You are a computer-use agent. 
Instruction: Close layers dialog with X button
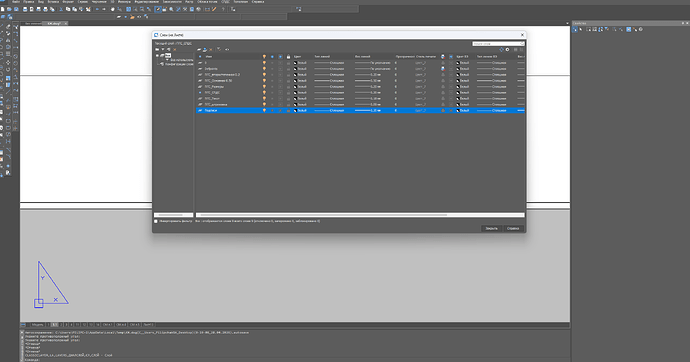(522, 35)
